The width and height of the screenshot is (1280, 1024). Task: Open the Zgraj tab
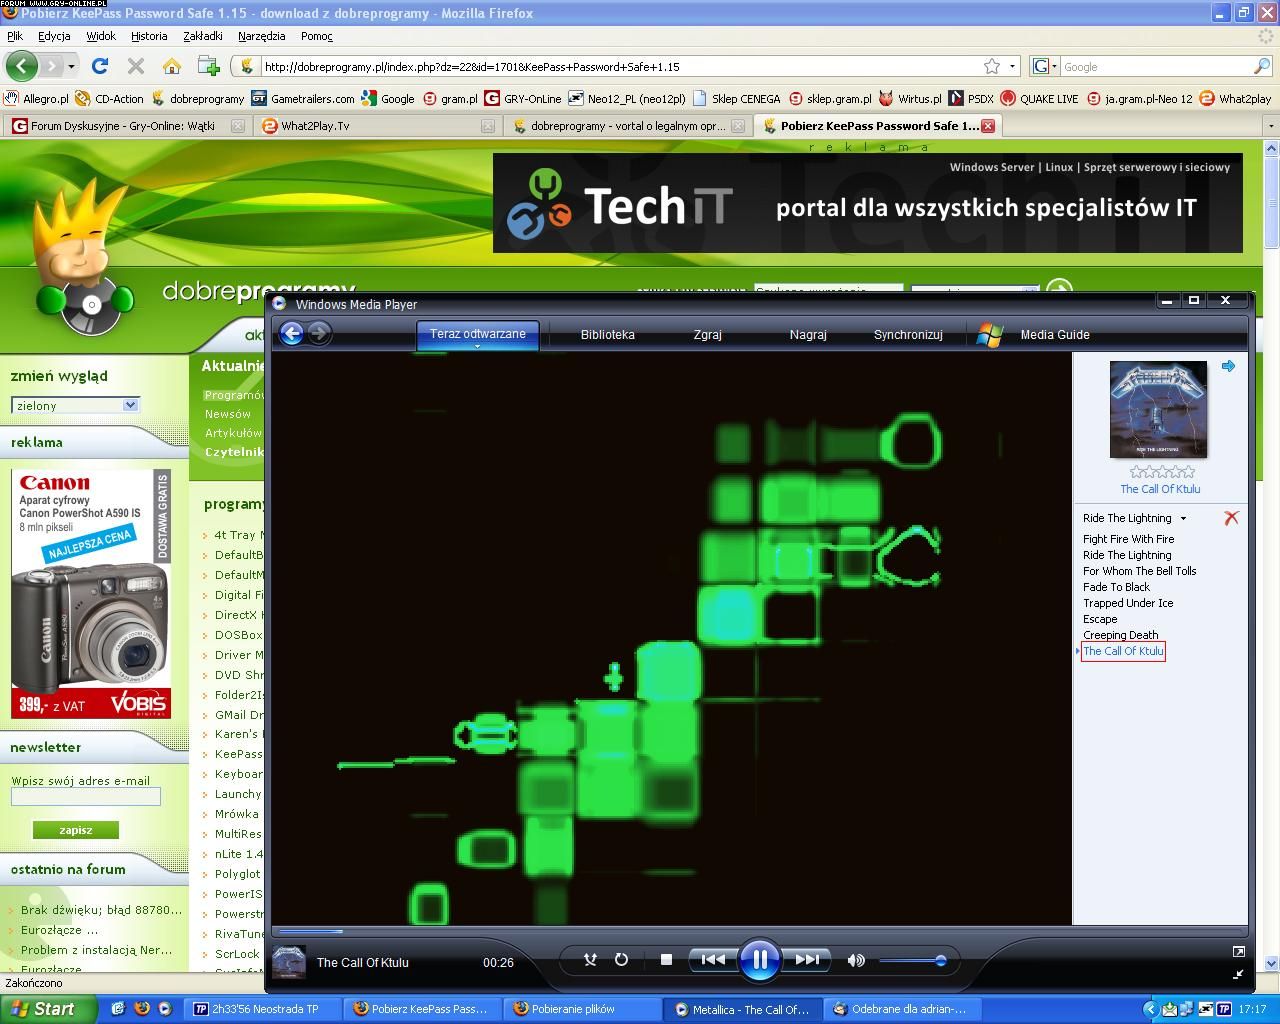point(707,335)
